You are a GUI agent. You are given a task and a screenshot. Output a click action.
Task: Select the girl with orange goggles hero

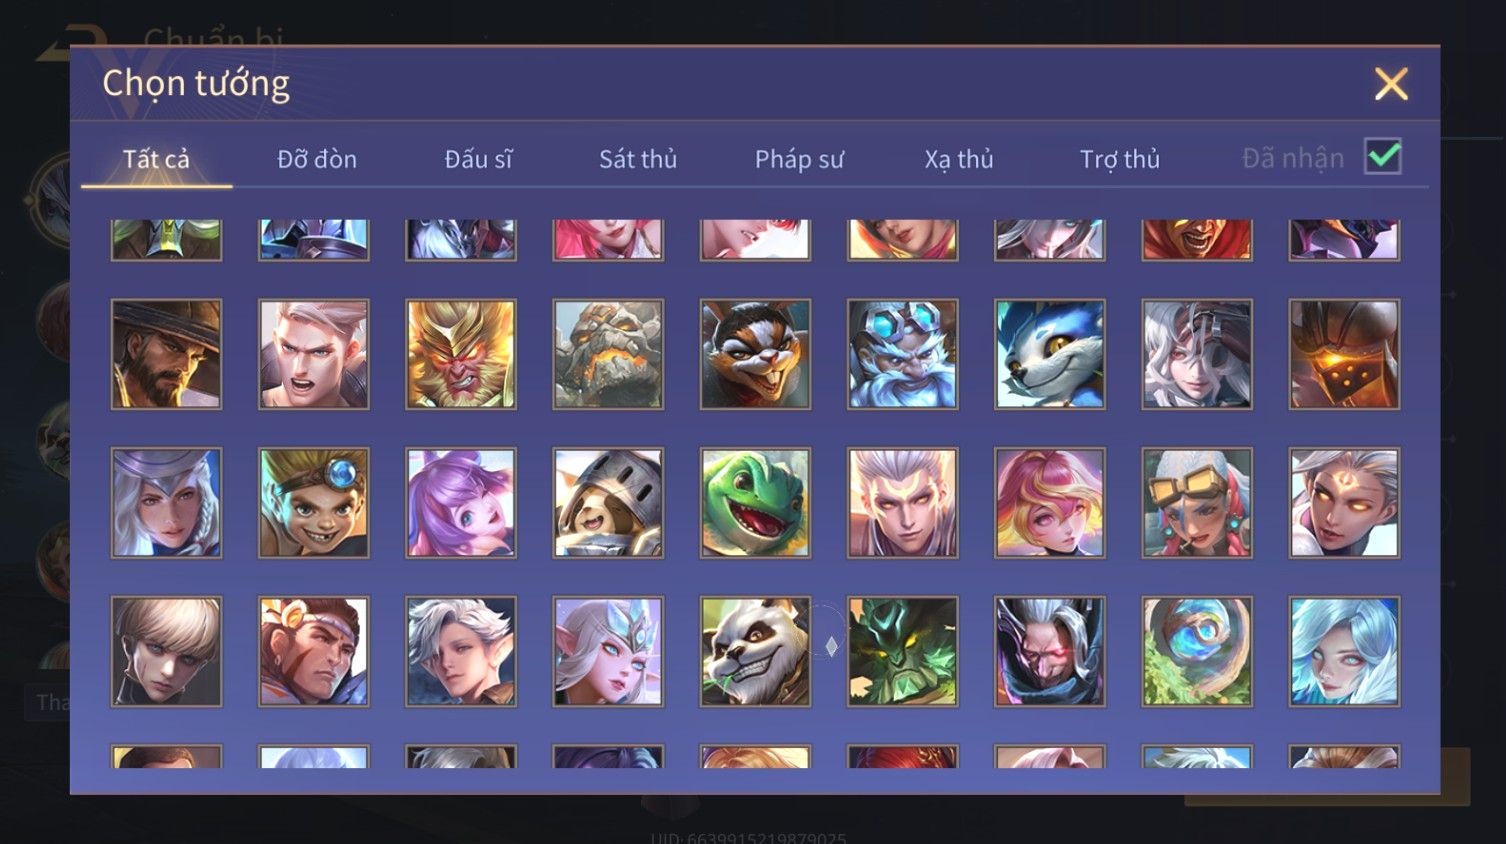1197,503
